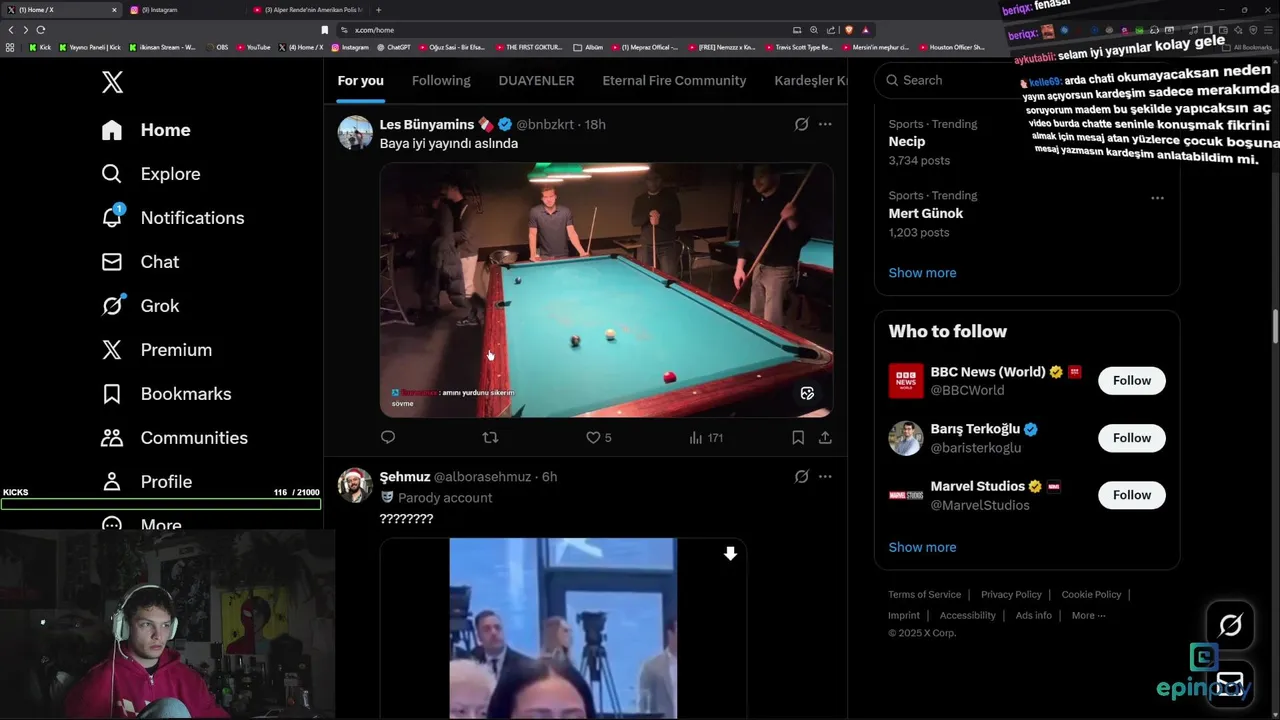The image size is (1280, 720).
Task: Open more options on Les Bünyamins' post
Action: coord(825,124)
